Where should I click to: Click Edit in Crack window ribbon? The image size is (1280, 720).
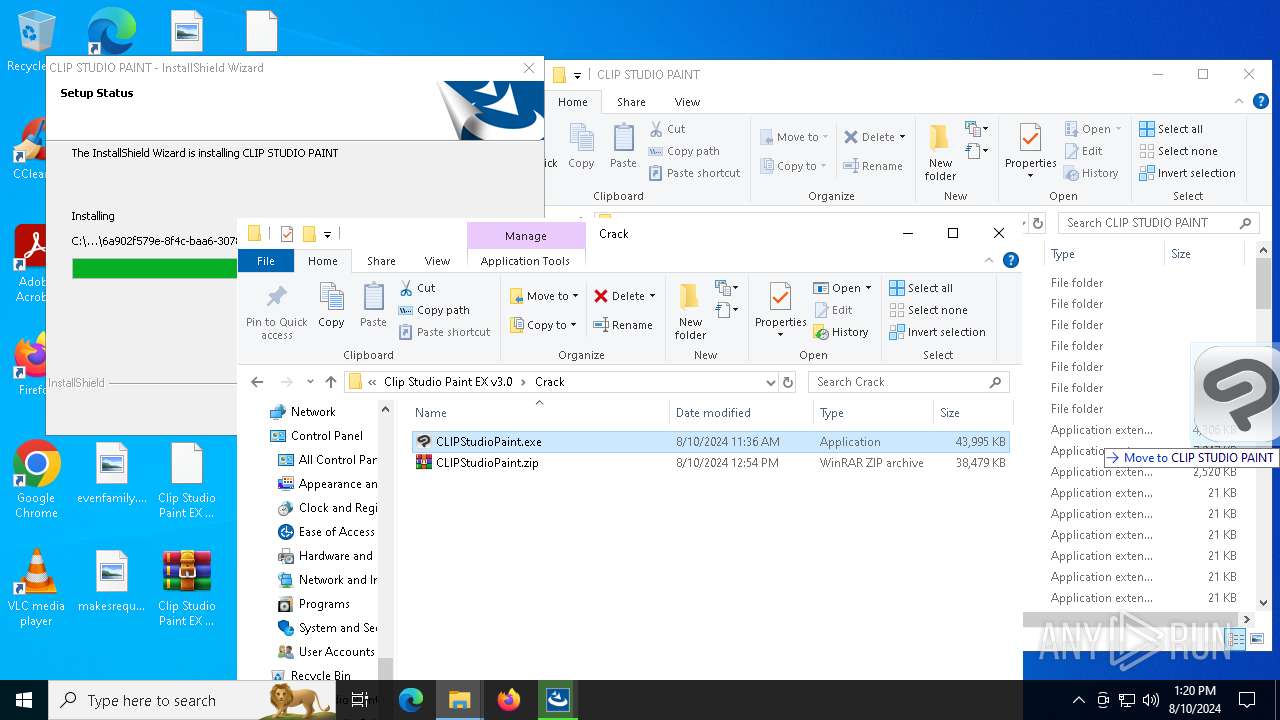click(x=833, y=310)
